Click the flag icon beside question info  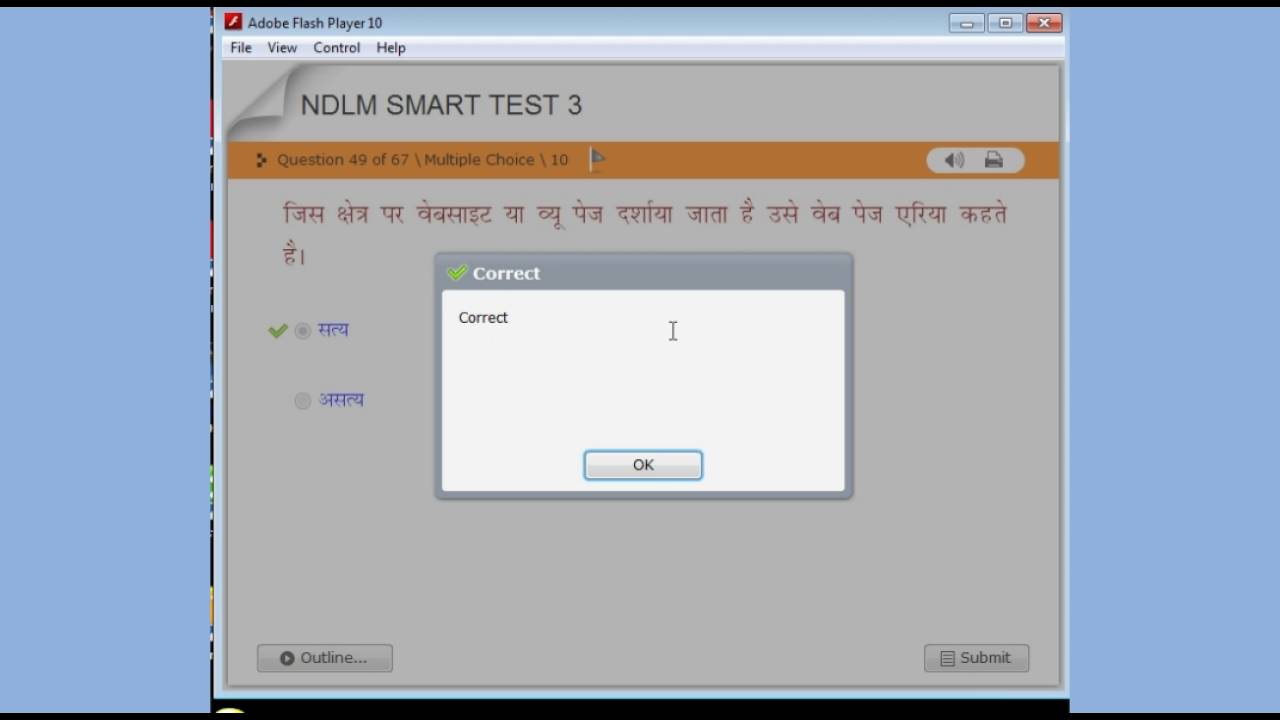pyautogui.click(x=597, y=159)
